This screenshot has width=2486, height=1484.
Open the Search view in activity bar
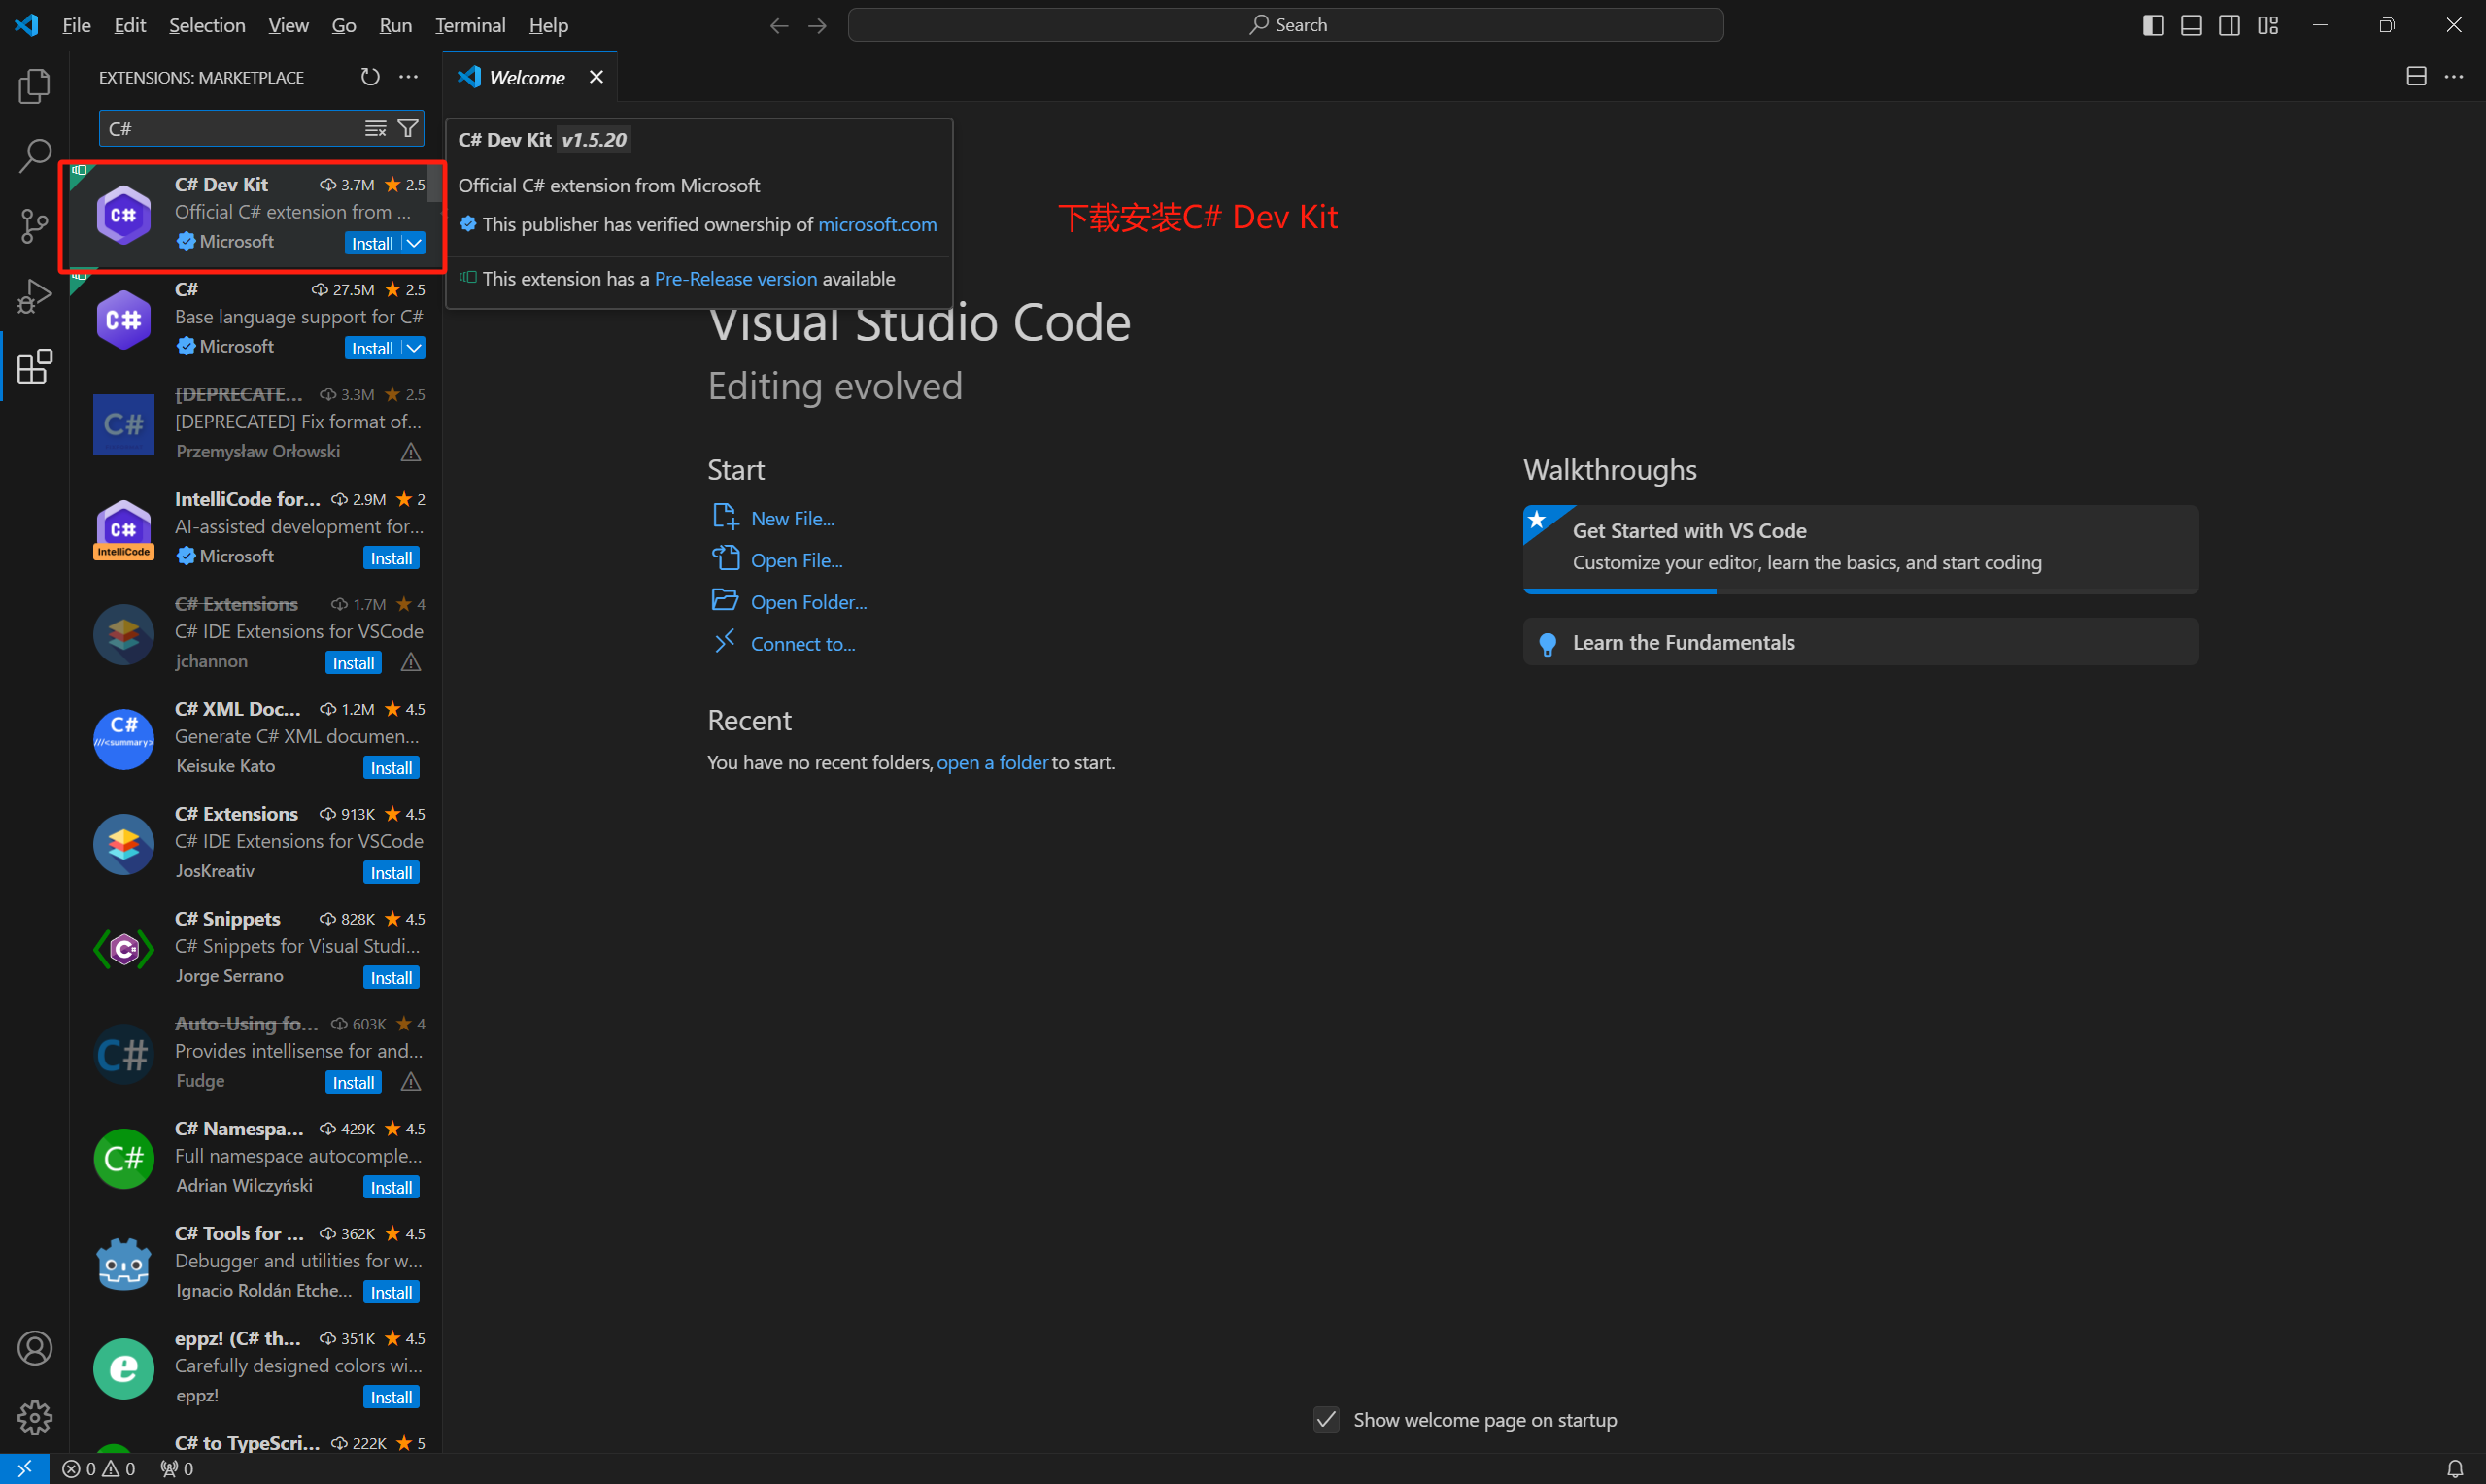(34, 156)
